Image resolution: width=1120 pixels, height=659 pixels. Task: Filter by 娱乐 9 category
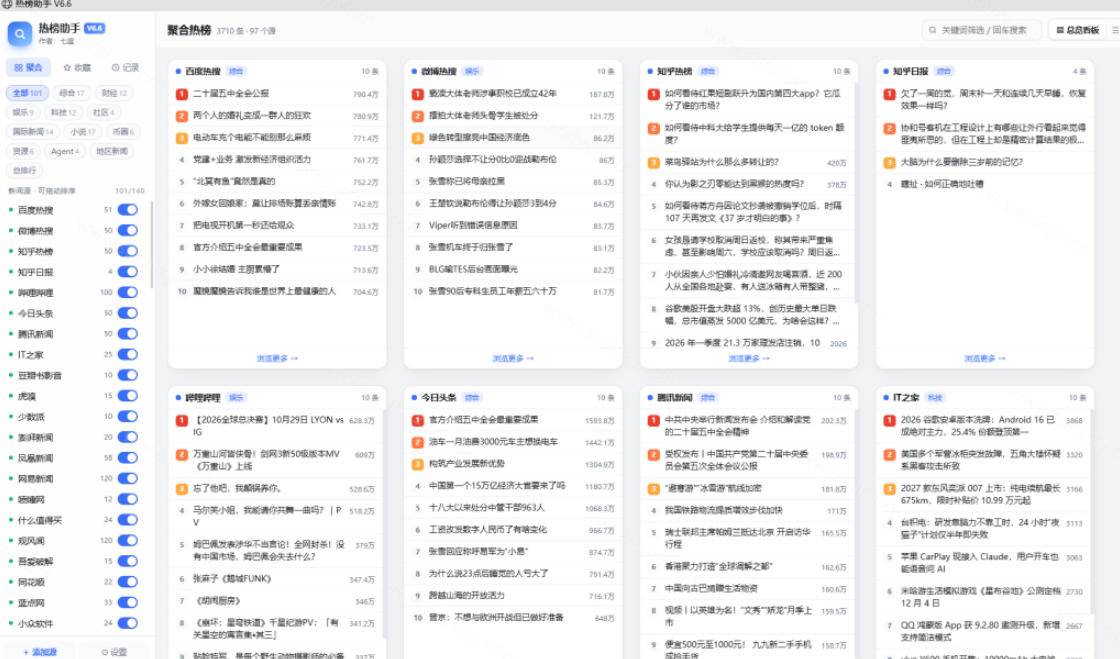23,112
